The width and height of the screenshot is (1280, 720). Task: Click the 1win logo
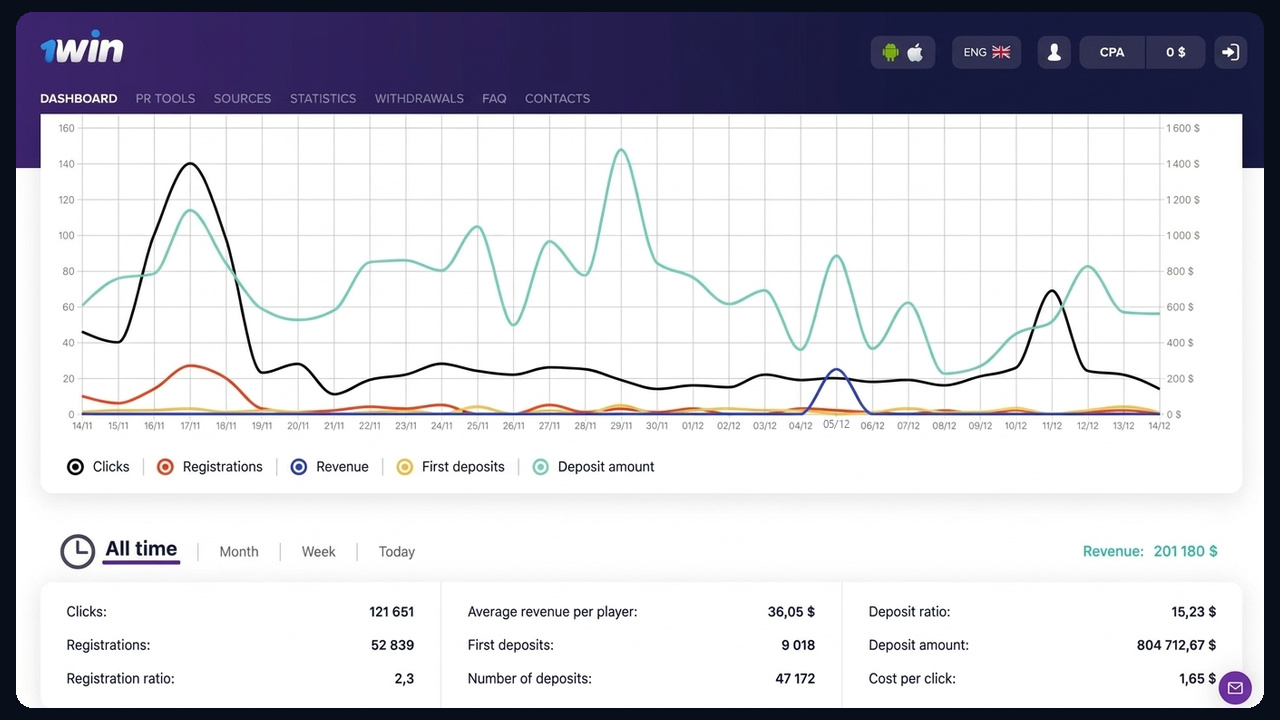(x=81, y=48)
